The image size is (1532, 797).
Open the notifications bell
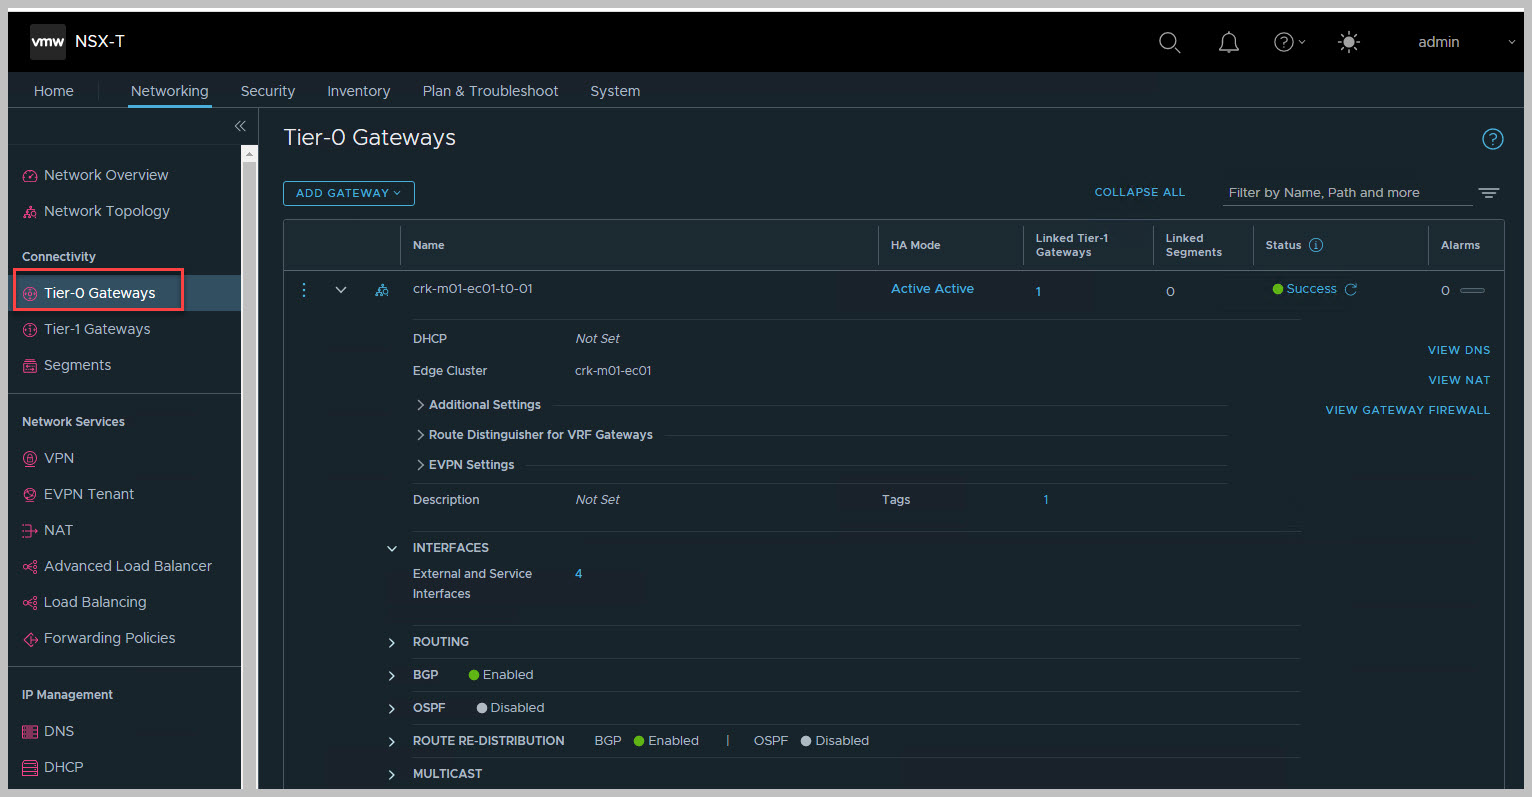tap(1228, 42)
